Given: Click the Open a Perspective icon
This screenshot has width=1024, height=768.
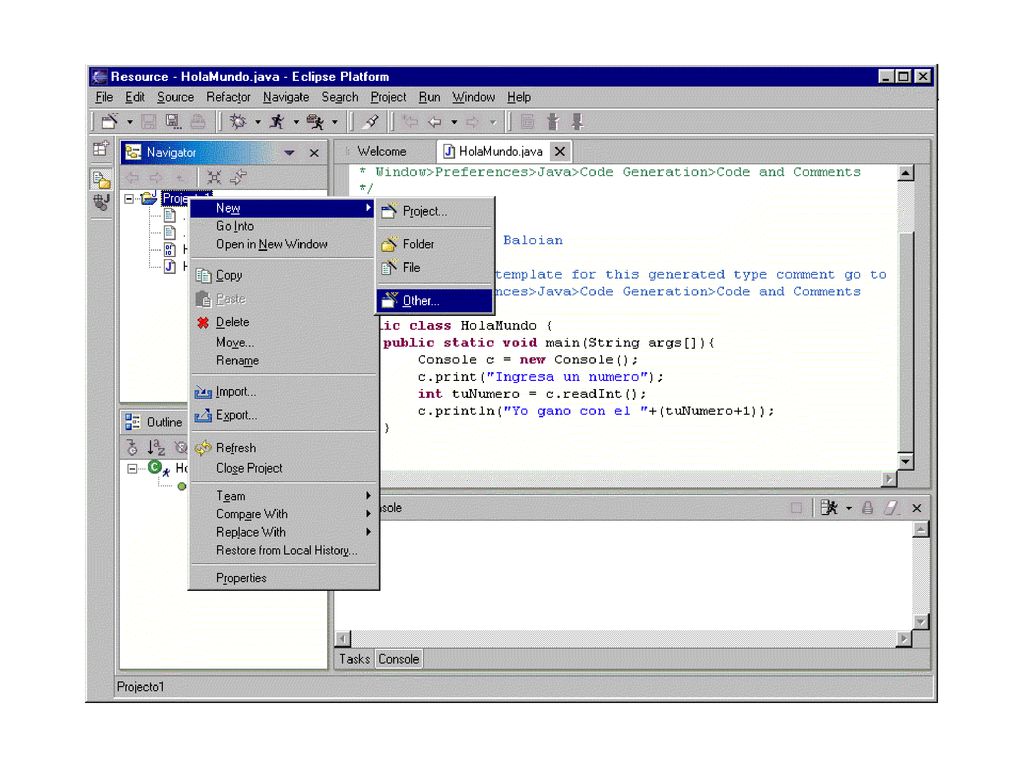Looking at the screenshot, I should [101, 149].
